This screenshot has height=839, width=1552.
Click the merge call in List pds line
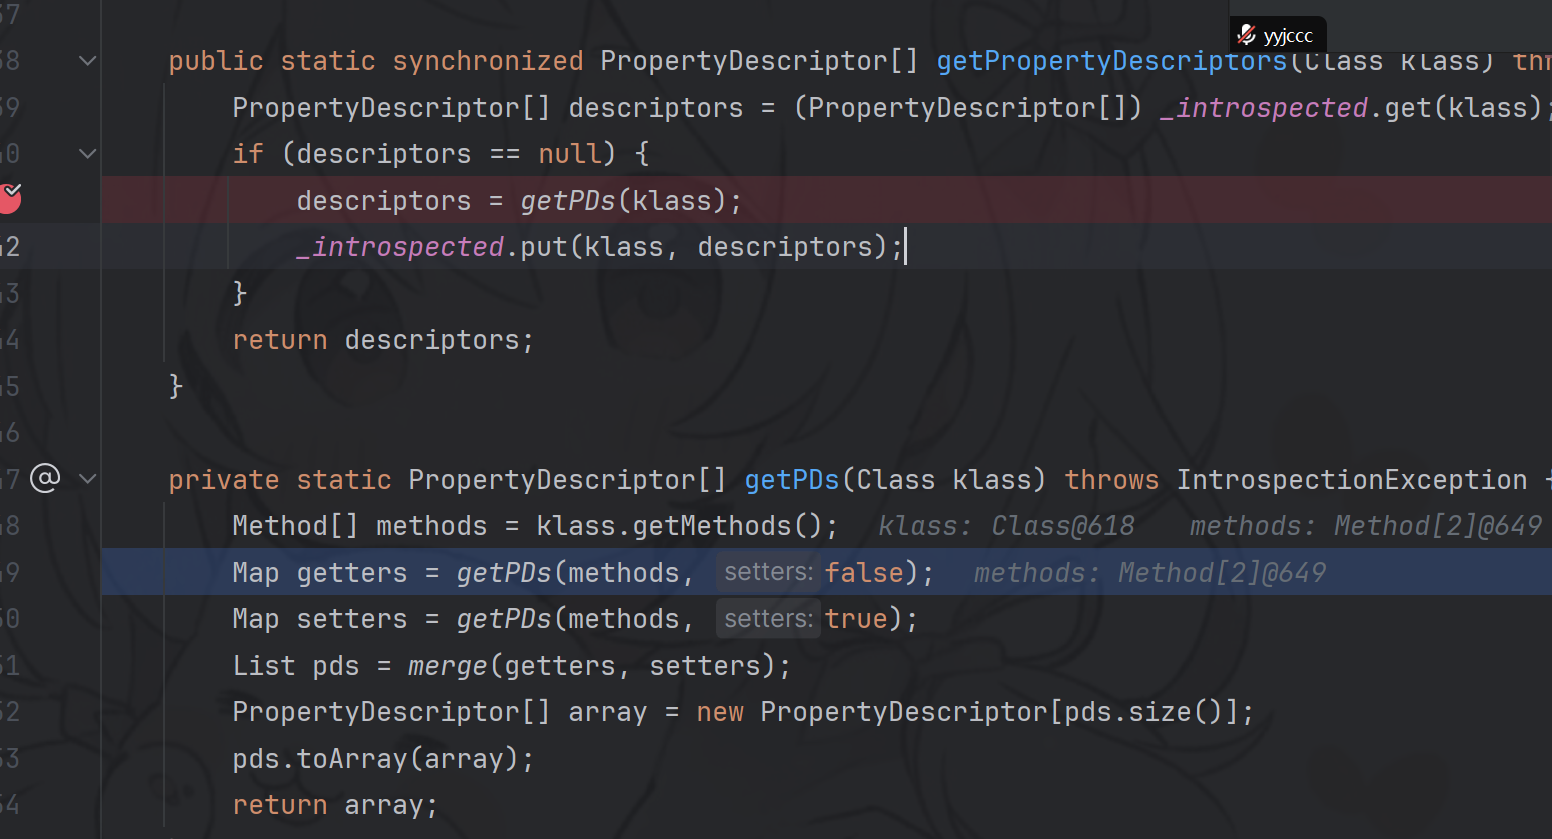(447, 666)
